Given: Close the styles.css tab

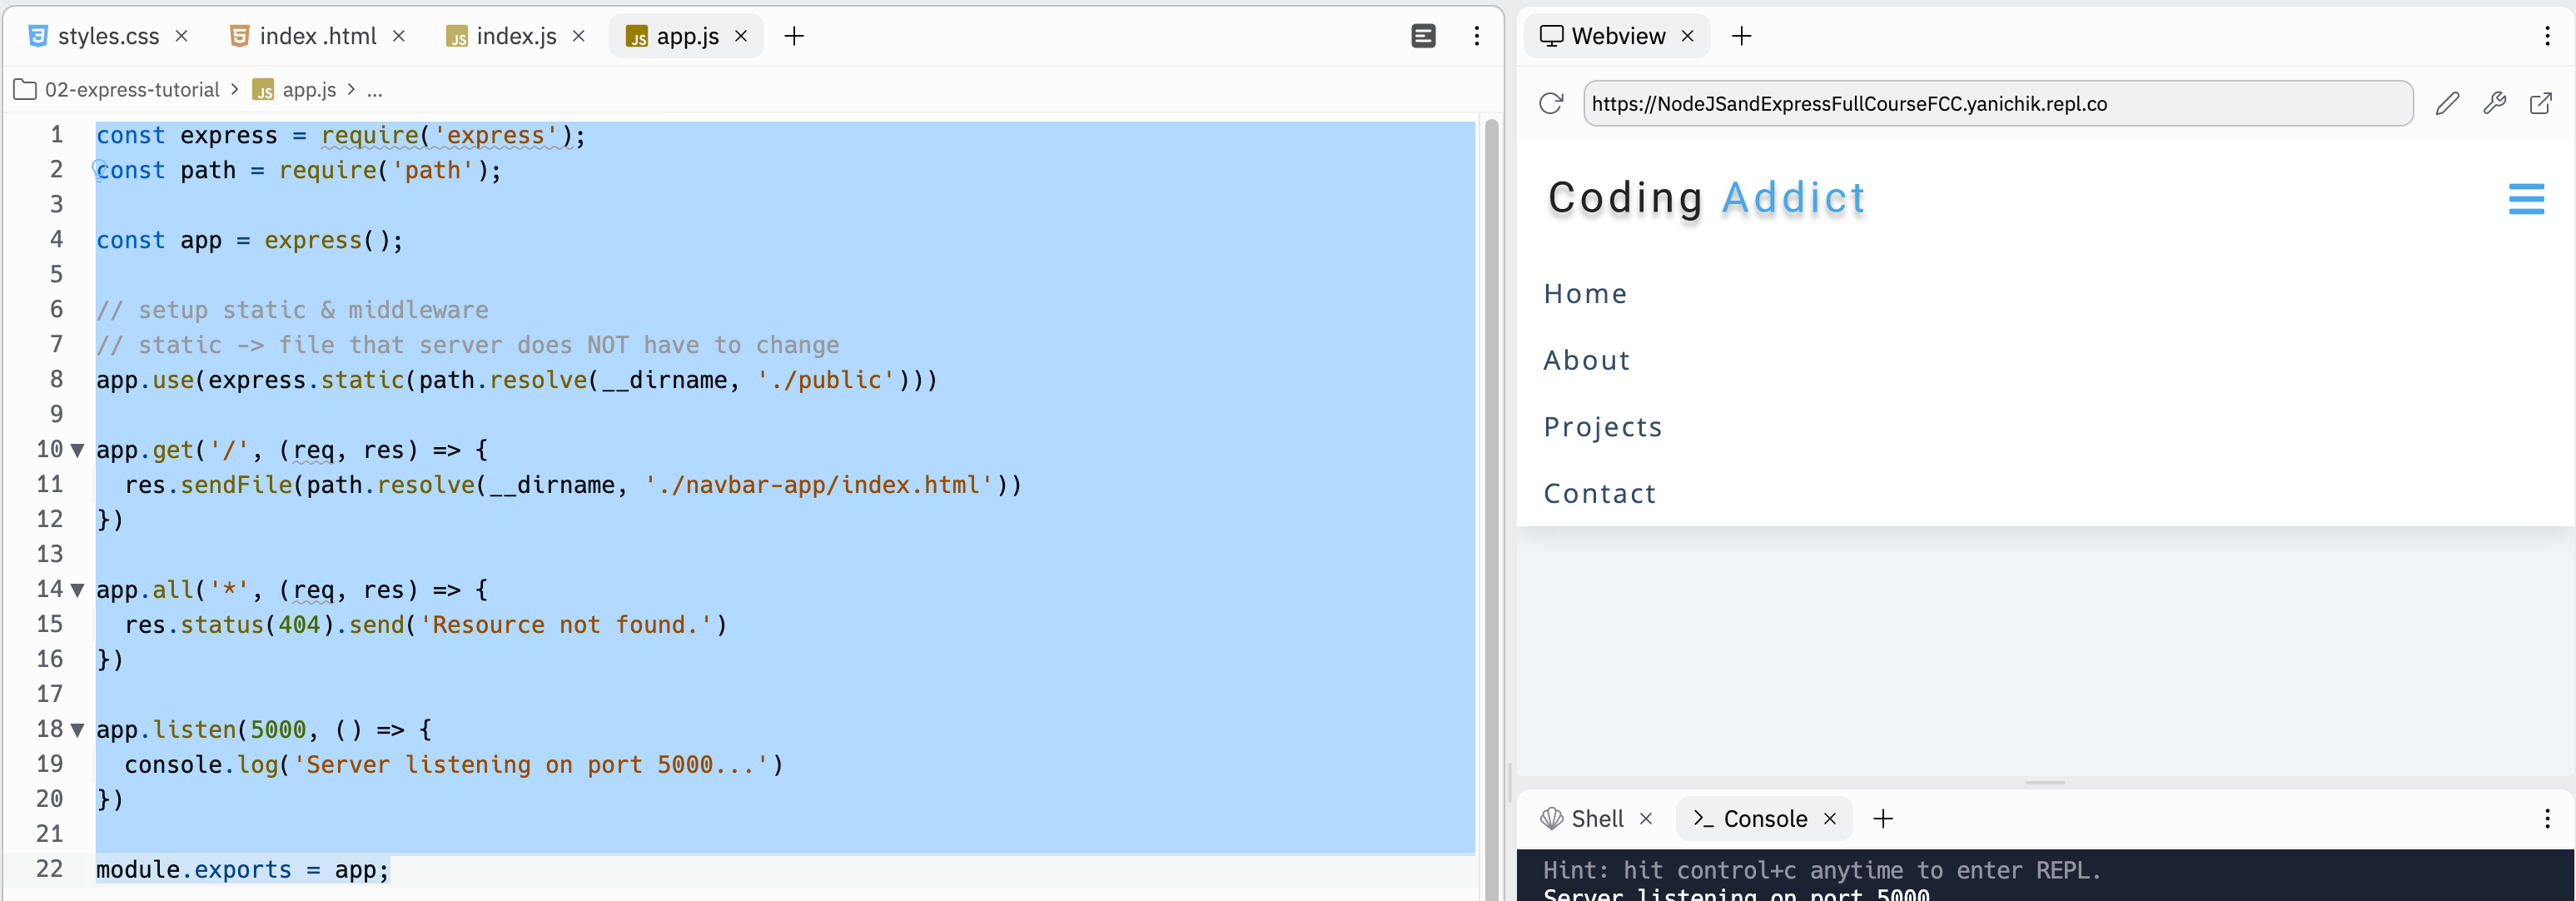Looking at the screenshot, I should click(x=182, y=36).
